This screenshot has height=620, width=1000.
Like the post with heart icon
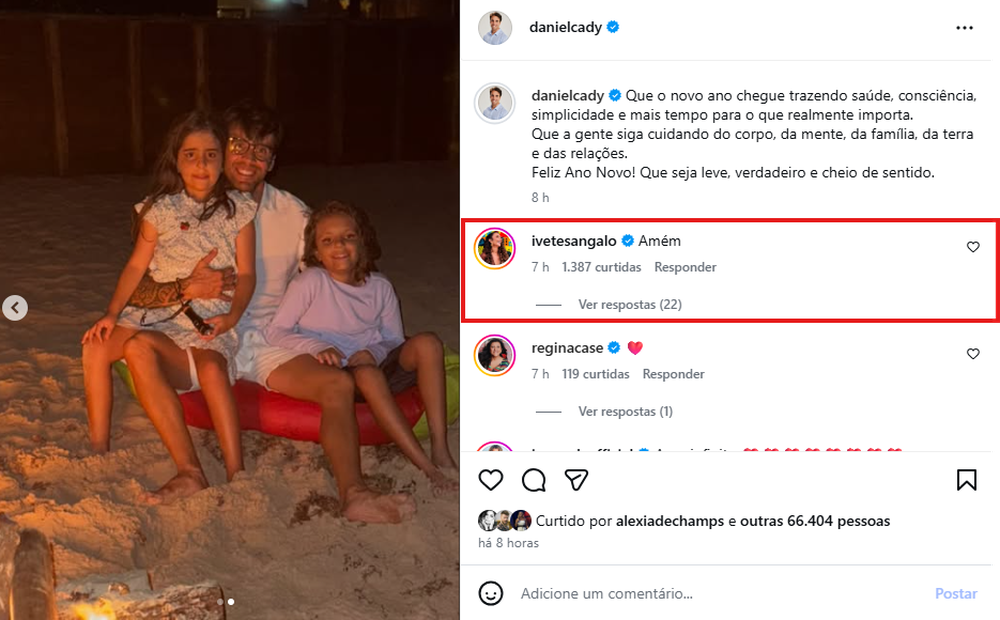pyautogui.click(x=490, y=480)
